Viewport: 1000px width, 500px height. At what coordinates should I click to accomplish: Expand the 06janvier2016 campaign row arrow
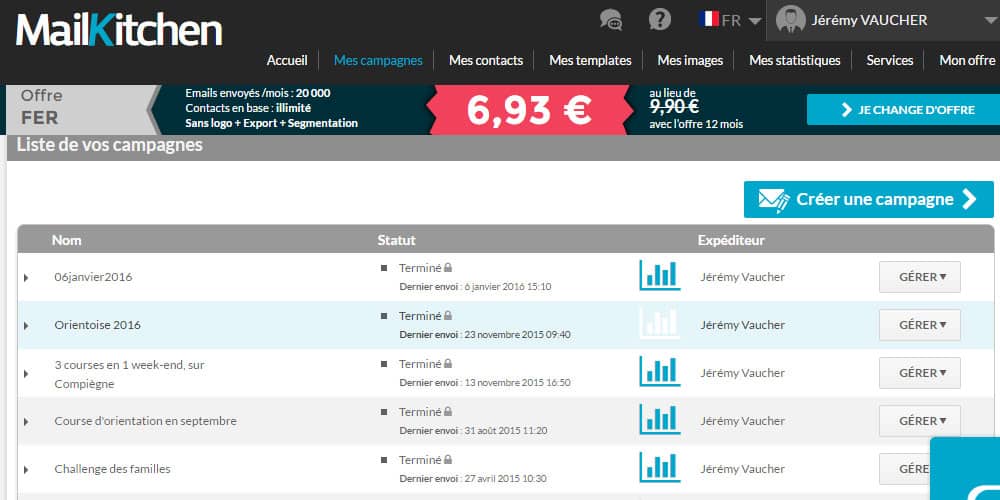coord(26,277)
